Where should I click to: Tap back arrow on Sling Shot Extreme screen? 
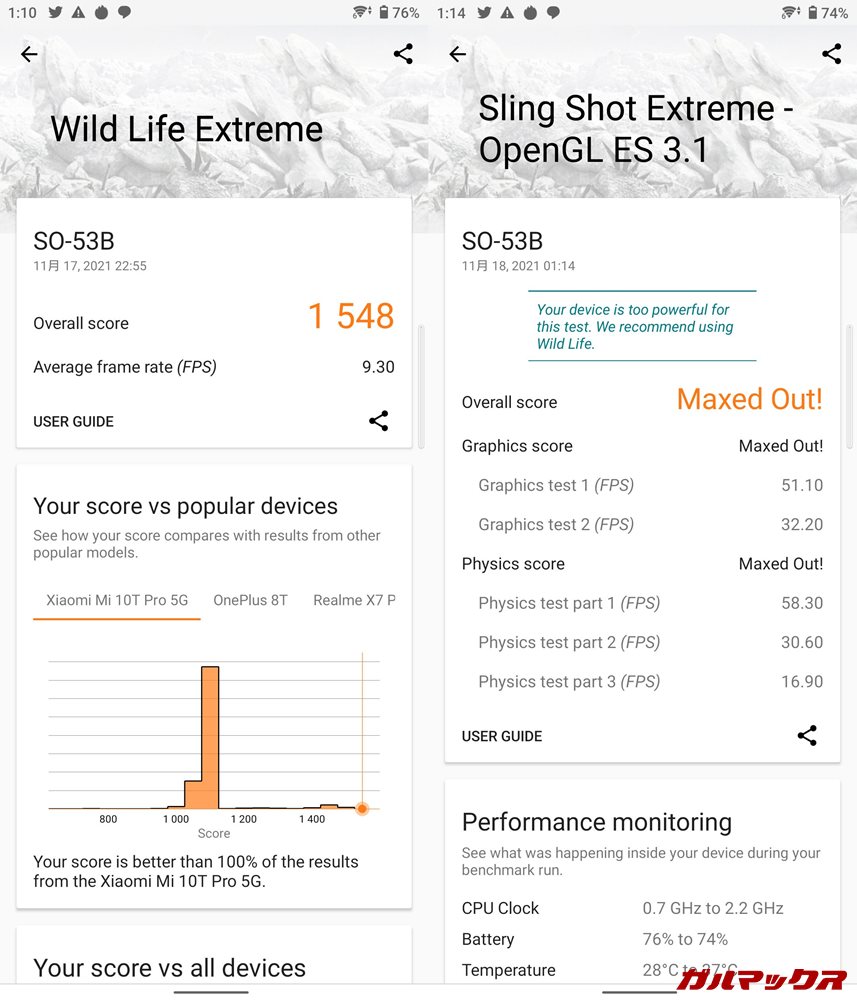tap(458, 54)
